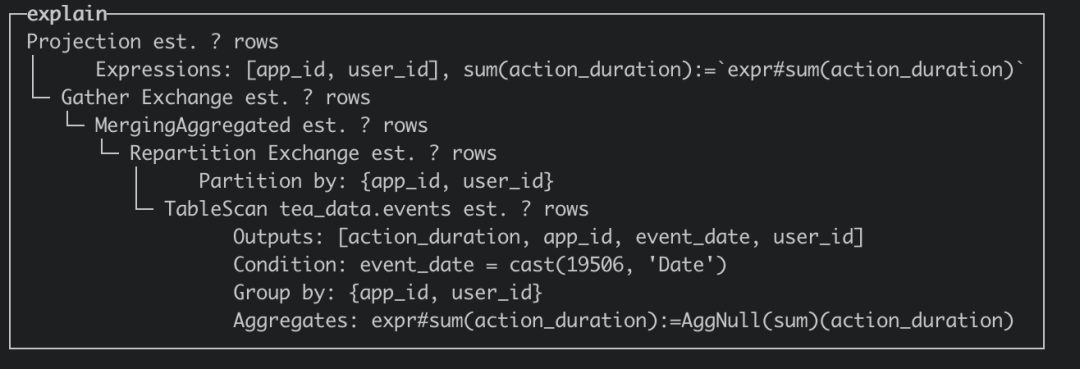Click the branch connector before Repartition Exchange

tap(109, 151)
